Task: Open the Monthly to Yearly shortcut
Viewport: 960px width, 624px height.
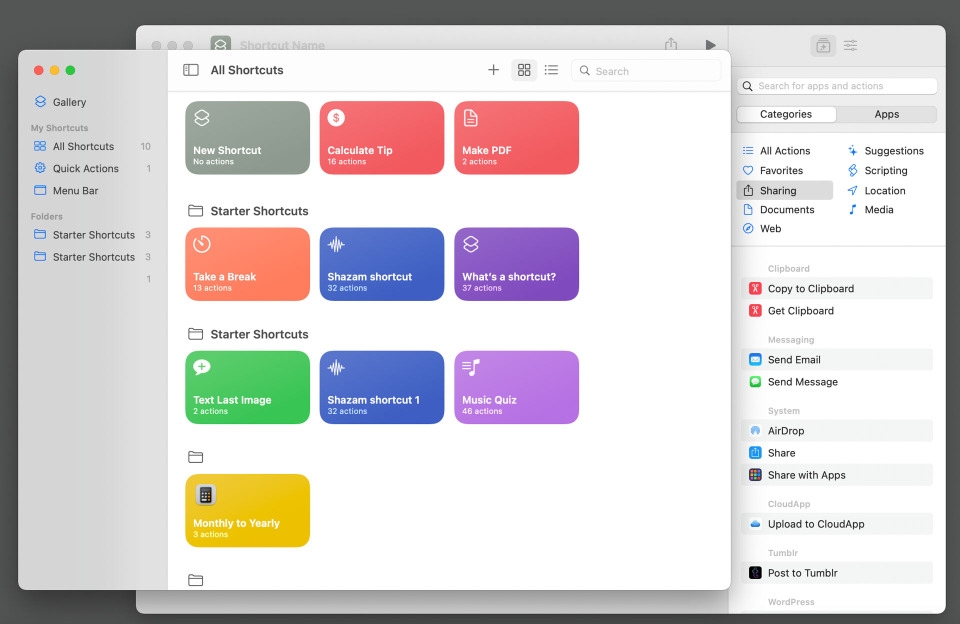Action: 247,510
